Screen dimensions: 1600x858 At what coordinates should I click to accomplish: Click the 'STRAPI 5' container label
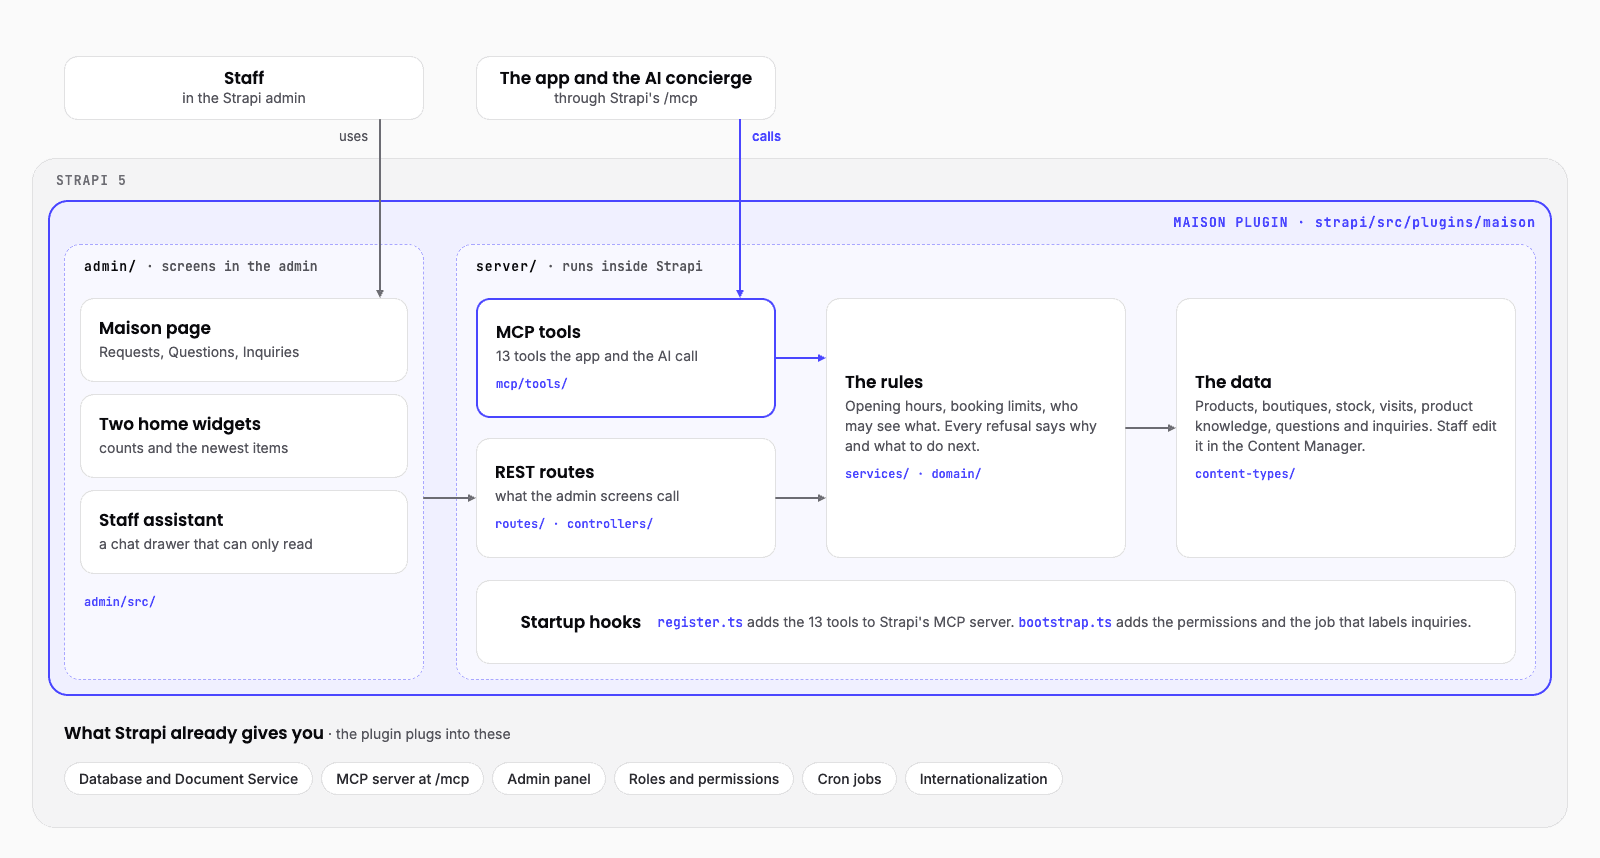[x=91, y=181]
